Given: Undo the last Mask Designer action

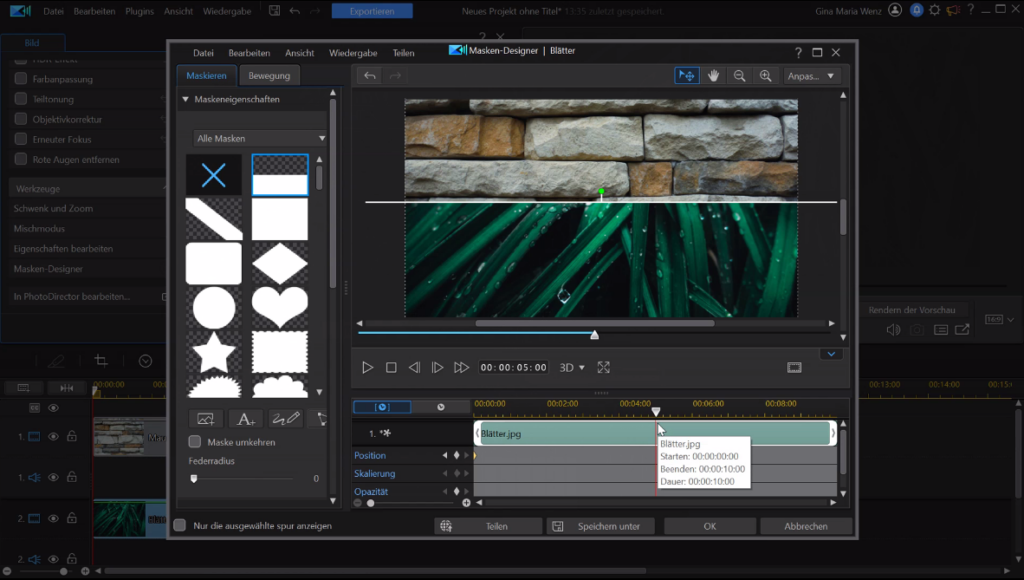Looking at the screenshot, I should point(370,76).
